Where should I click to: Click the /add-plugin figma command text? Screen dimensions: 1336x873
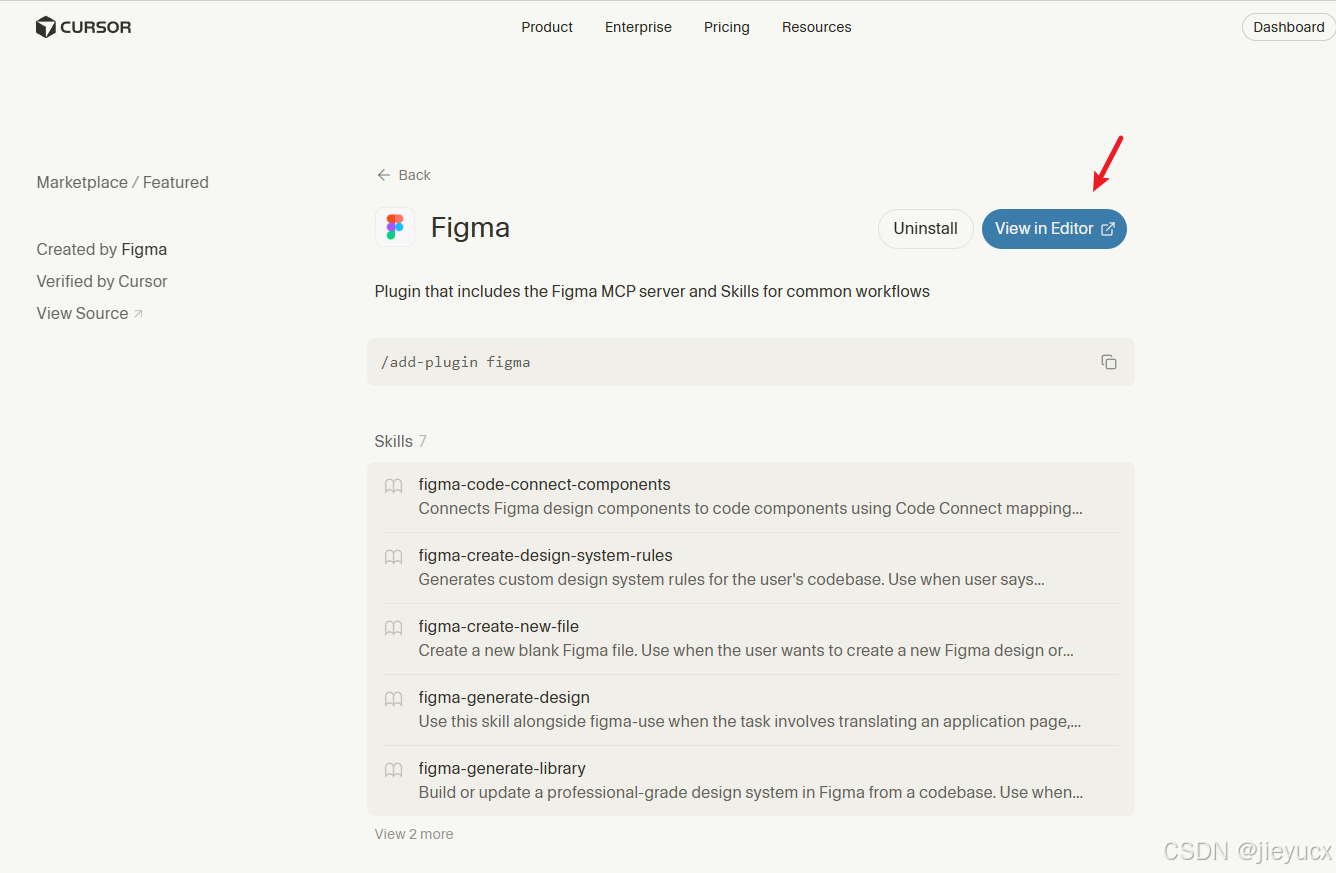(455, 362)
